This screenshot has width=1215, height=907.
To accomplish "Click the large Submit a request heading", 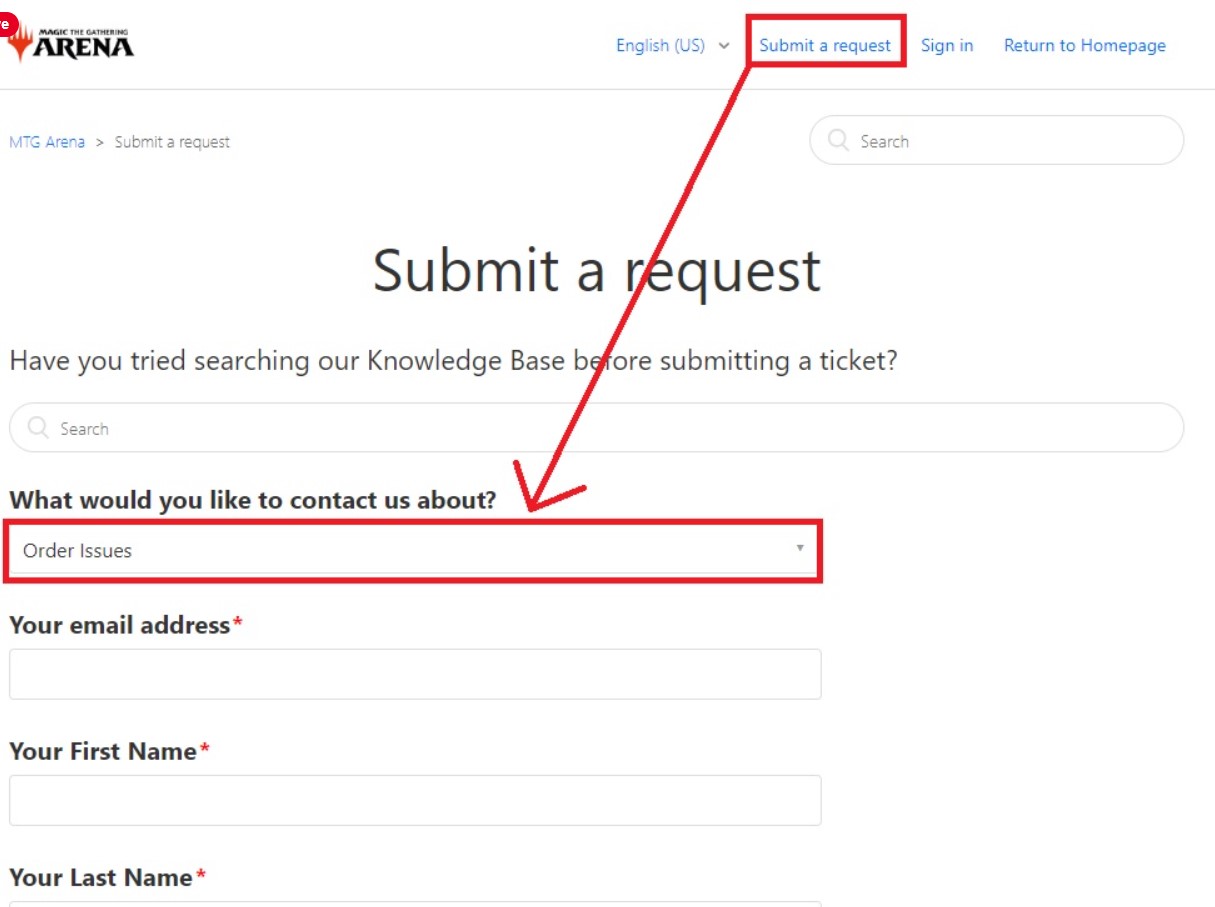I will pyautogui.click(x=597, y=270).
